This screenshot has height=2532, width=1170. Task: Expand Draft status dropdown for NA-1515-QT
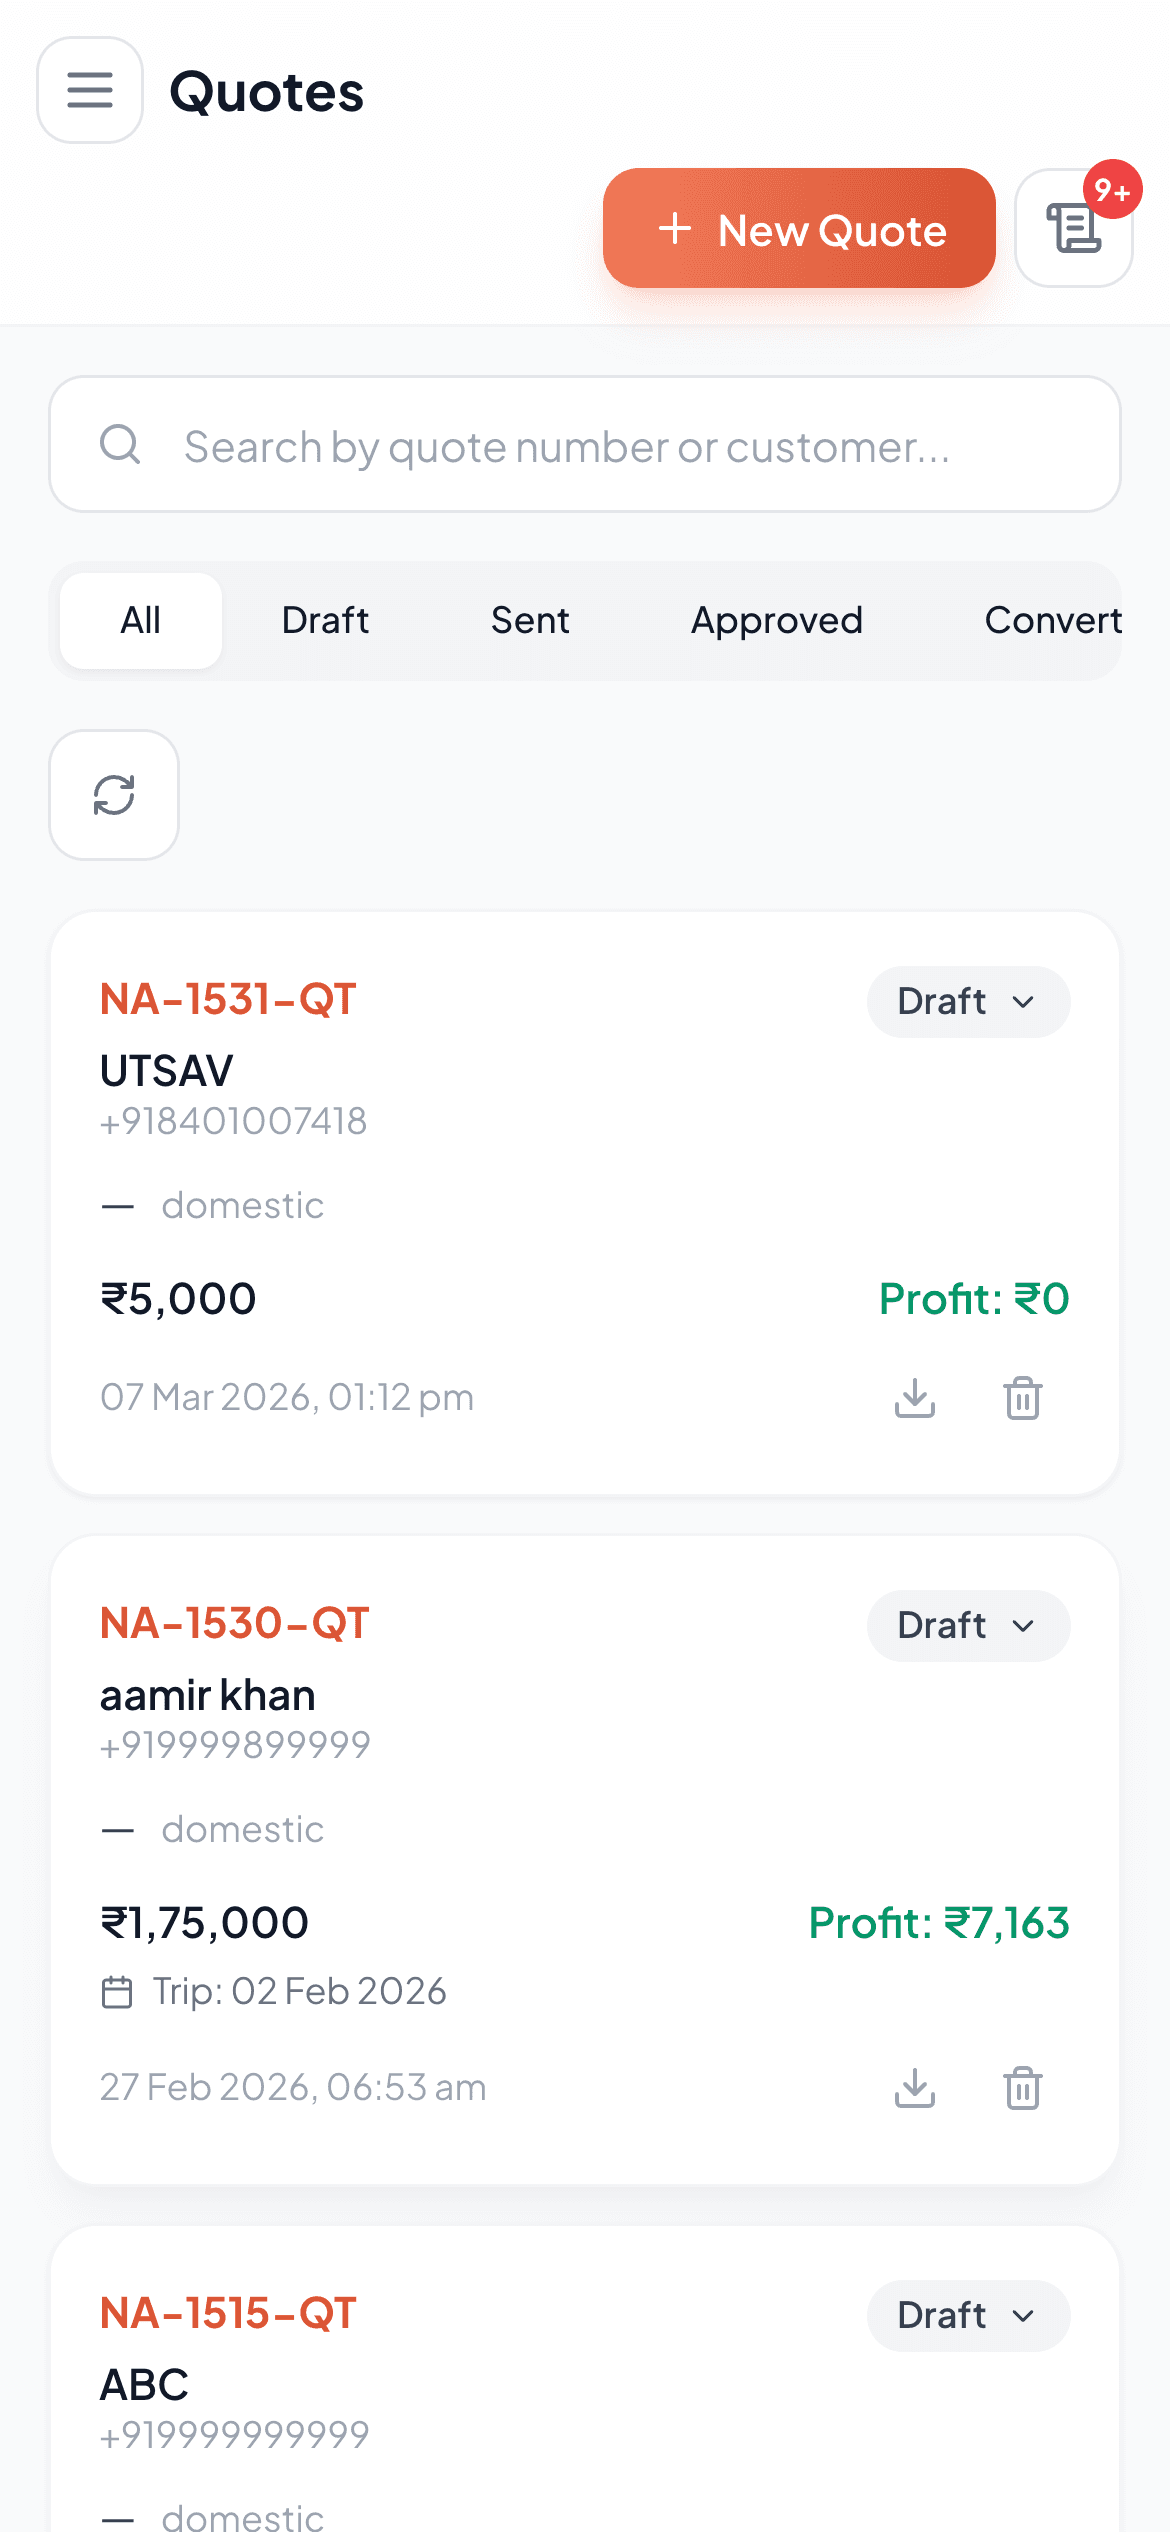tap(968, 2316)
